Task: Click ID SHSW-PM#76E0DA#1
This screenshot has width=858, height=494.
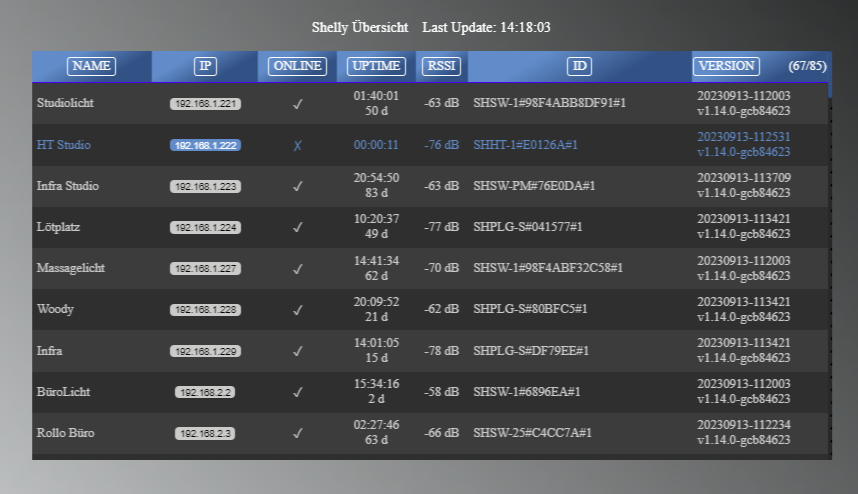Action: click(x=534, y=186)
